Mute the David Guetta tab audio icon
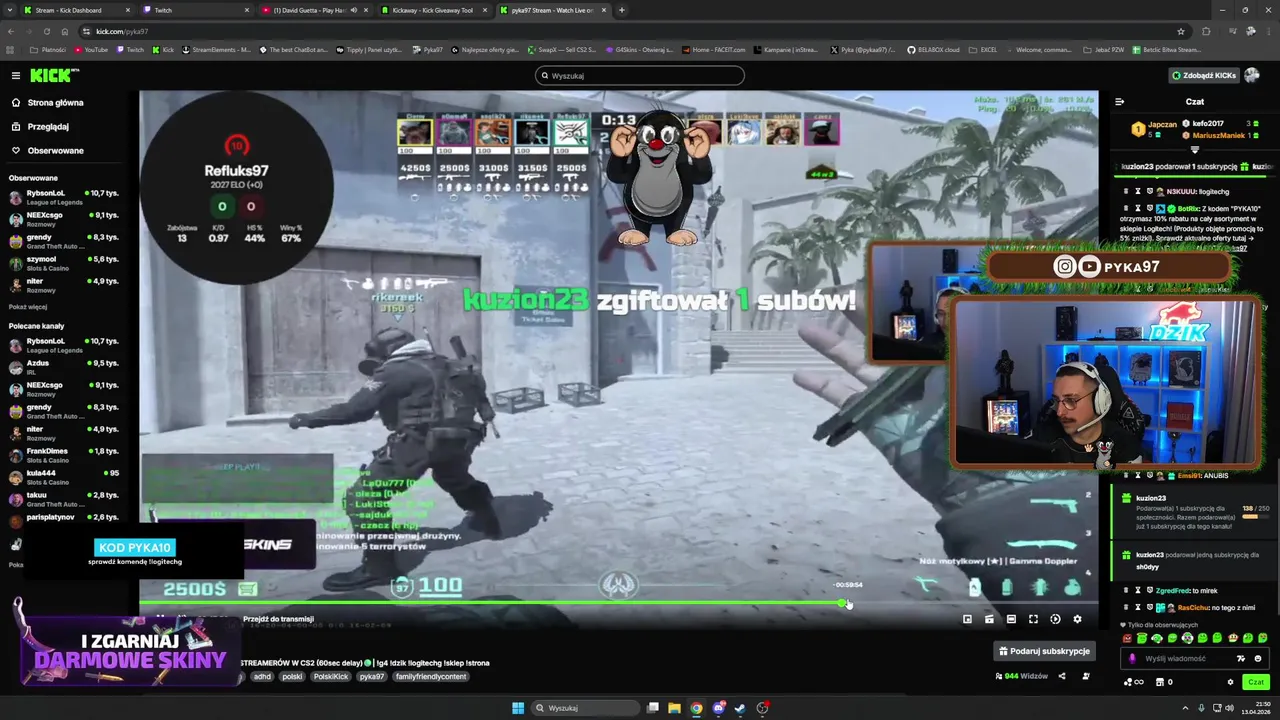The image size is (1280, 720). pyautogui.click(x=353, y=10)
